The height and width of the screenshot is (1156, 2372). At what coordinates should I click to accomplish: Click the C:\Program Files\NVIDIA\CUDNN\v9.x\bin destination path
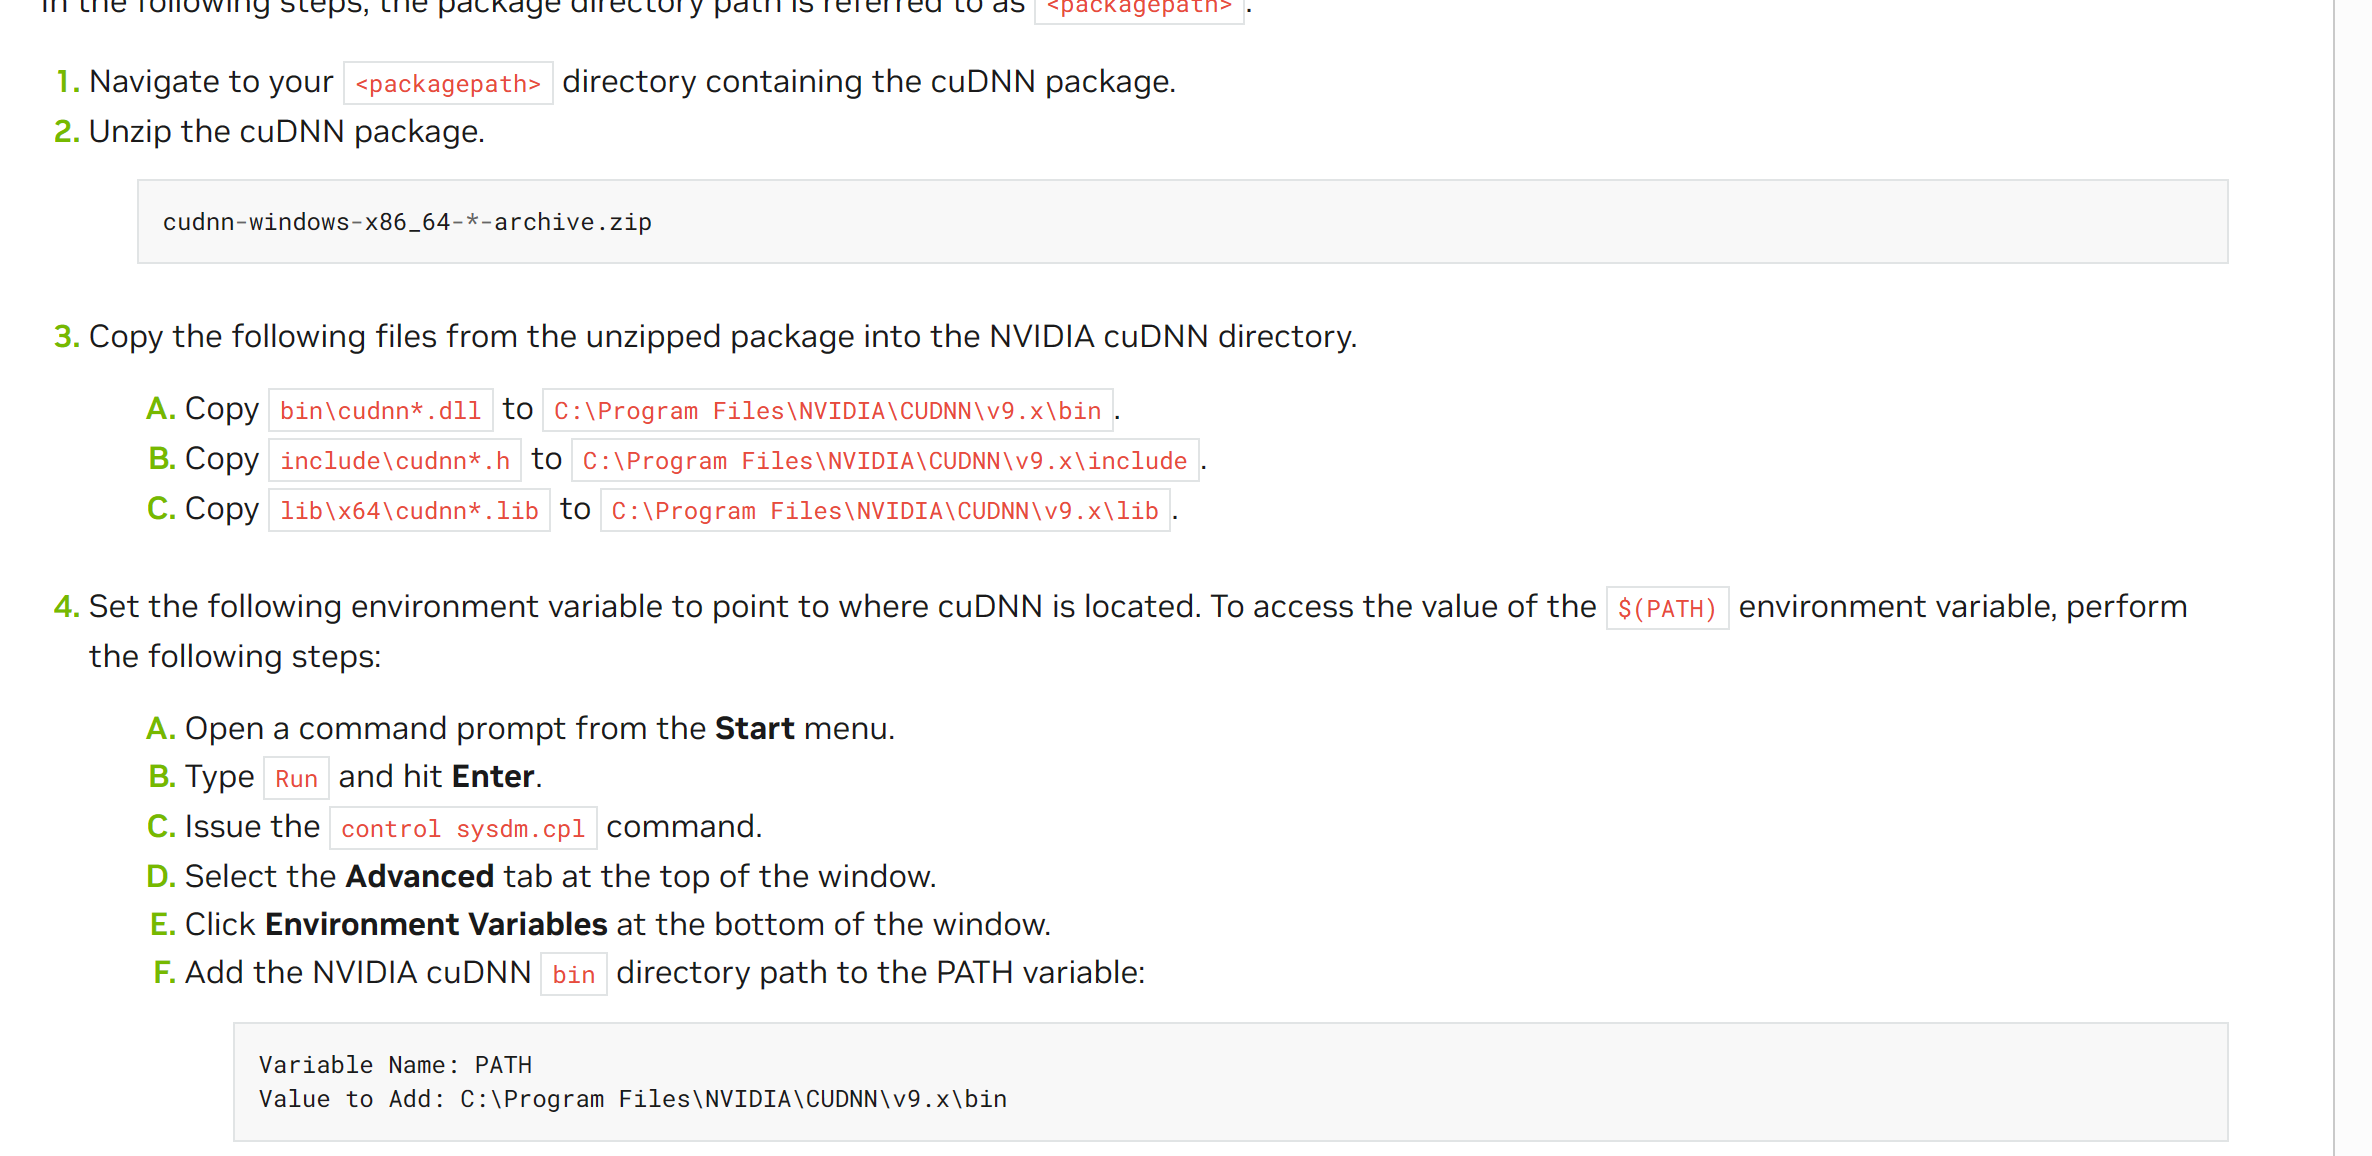pyautogui.click(x=828, y=410)
